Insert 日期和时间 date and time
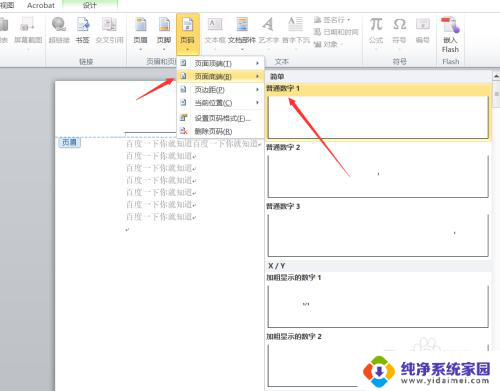Image resolution: width=500 pixels, height=391 pixels. click(x=336, y=32)
